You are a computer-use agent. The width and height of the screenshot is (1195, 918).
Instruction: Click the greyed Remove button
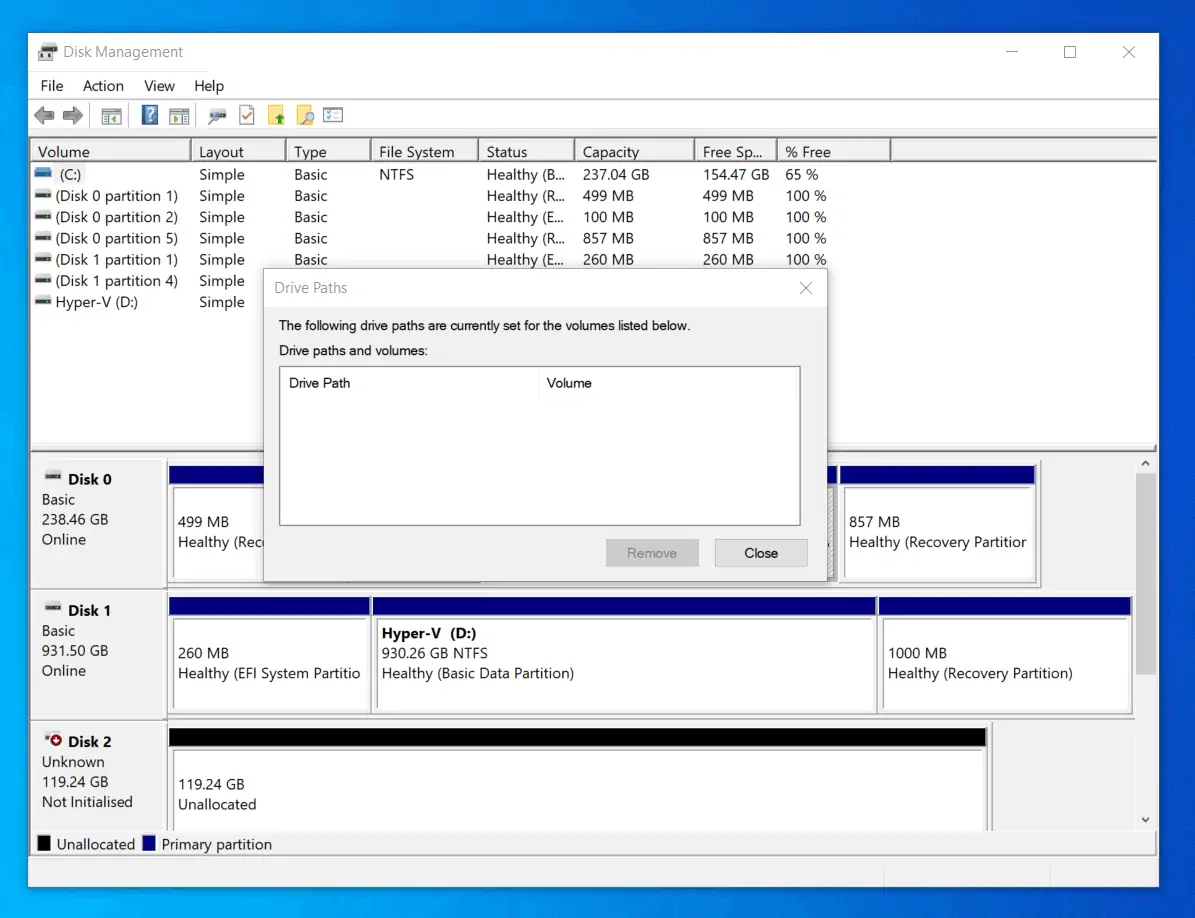coord(652,553)
